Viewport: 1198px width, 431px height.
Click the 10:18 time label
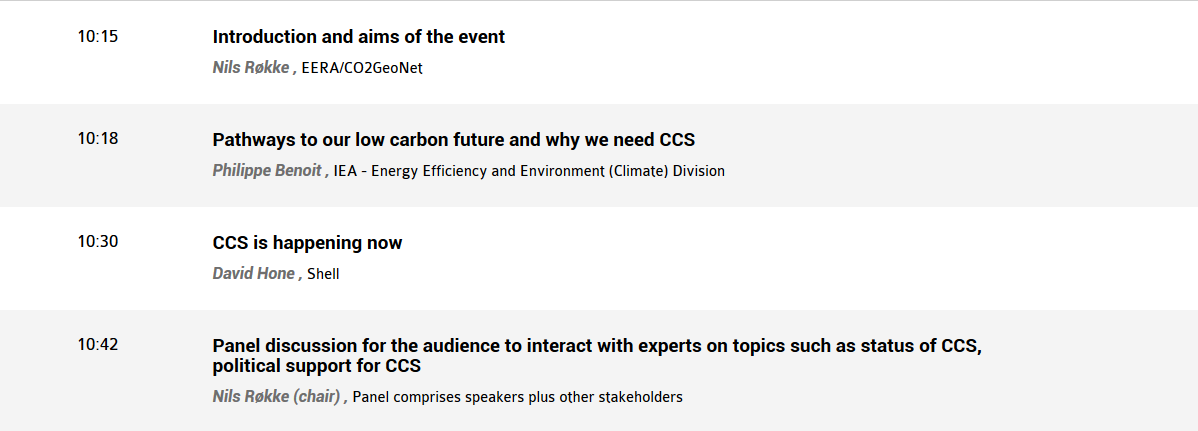(x=98, y=138)
